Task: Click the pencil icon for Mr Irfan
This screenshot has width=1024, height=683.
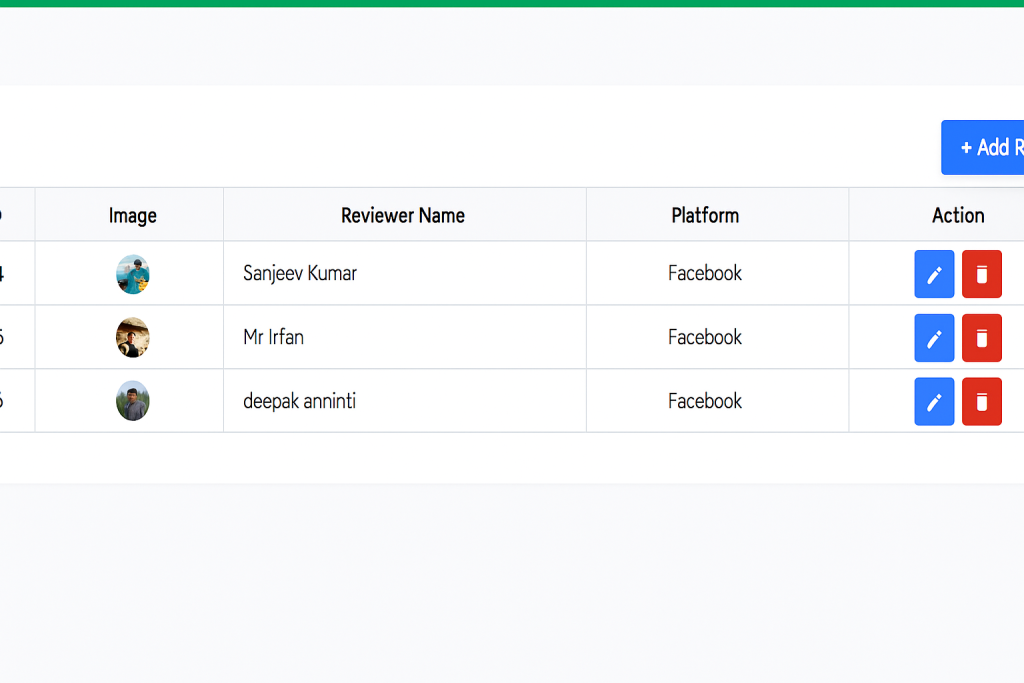Action: [x=934, y=338]
